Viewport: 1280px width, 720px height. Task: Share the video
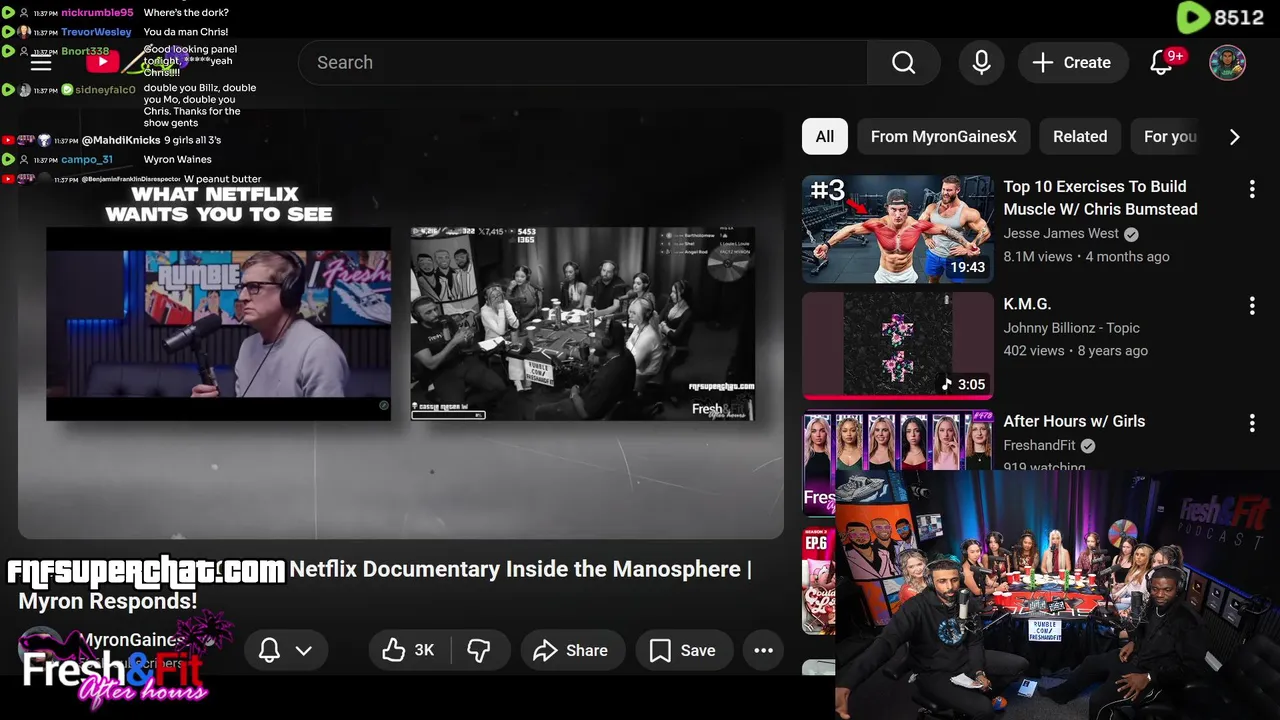(572, 650)
